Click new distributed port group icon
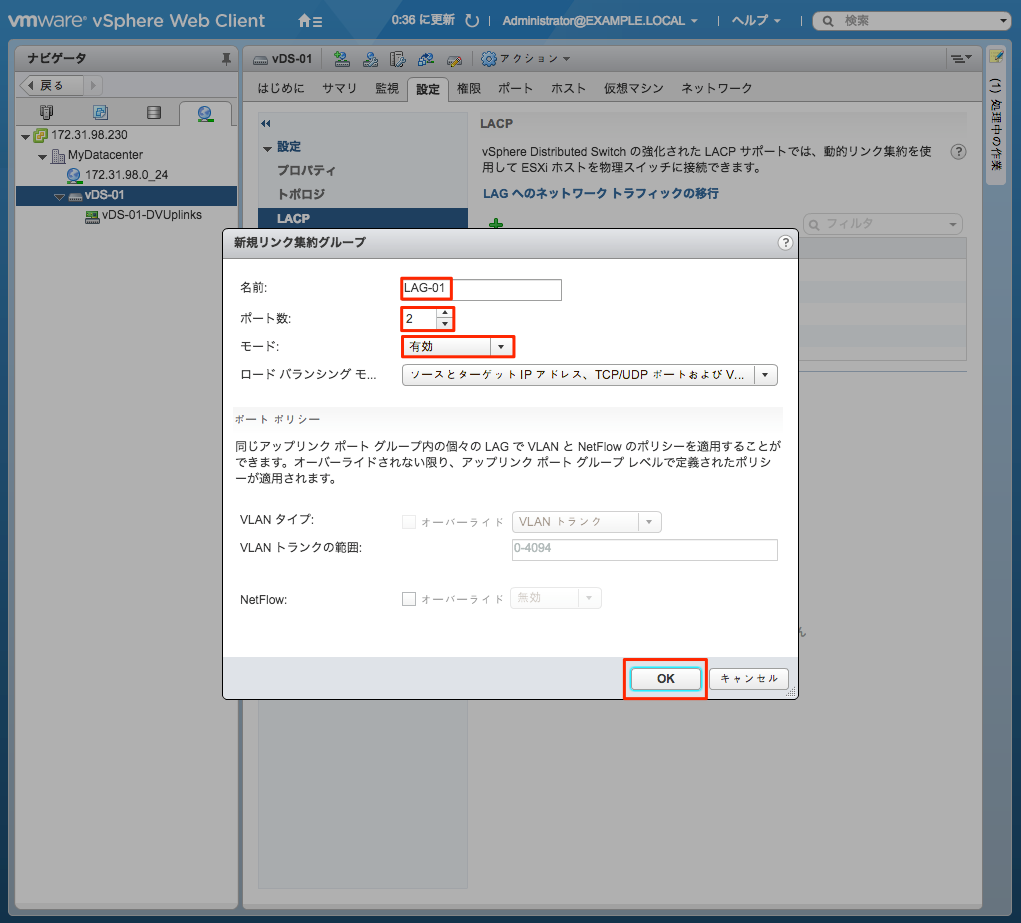The image size is (1021, 923). [x=397, y=59]
